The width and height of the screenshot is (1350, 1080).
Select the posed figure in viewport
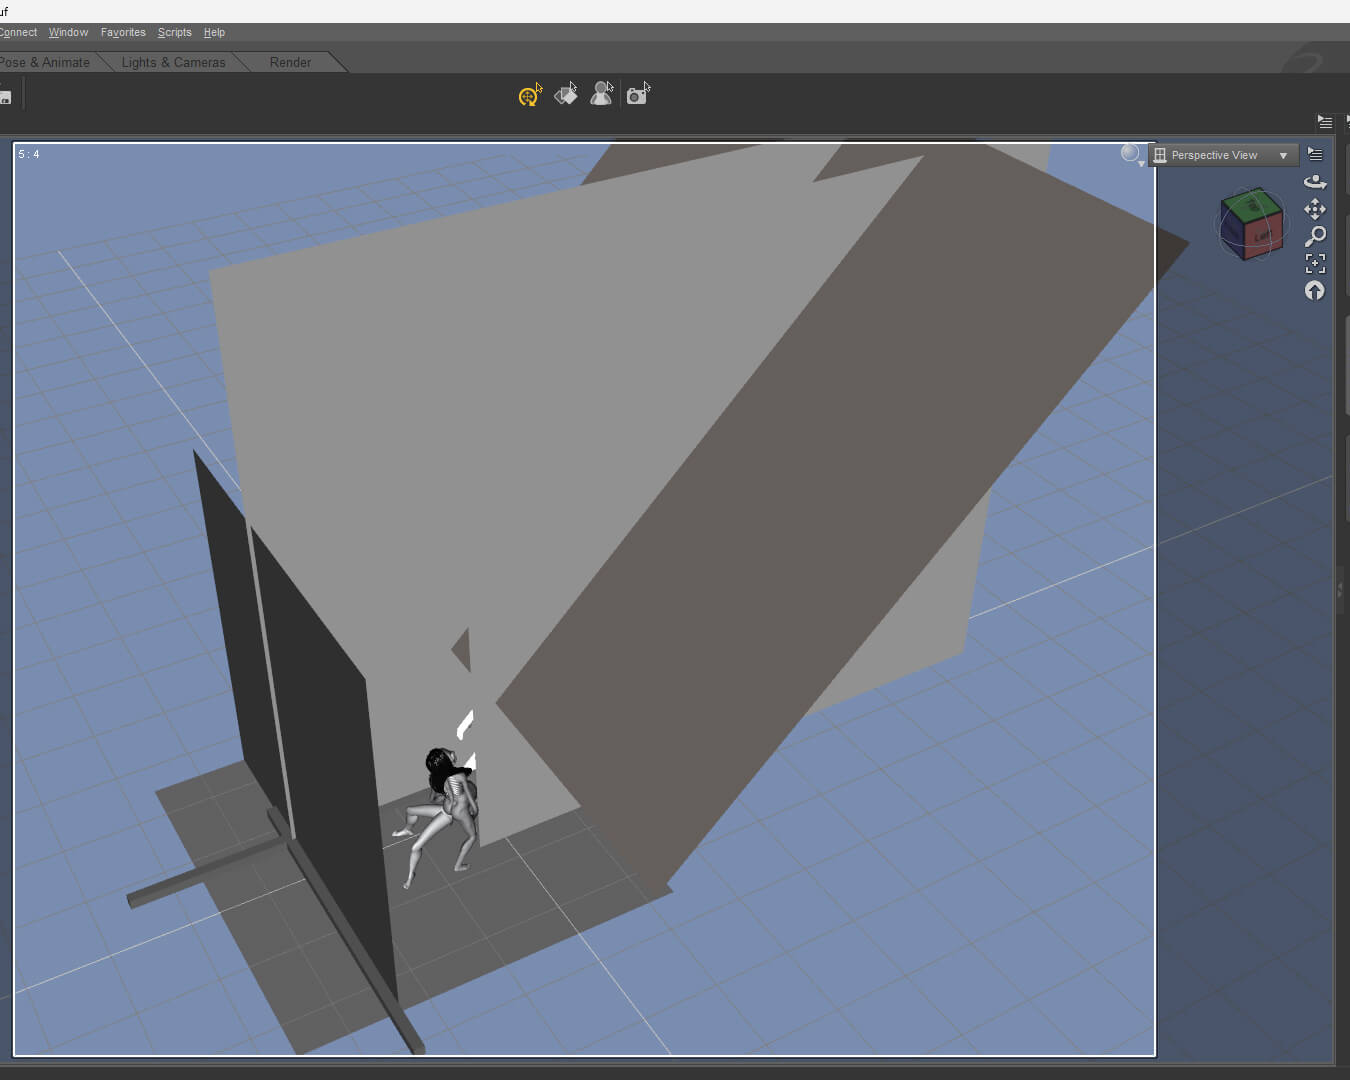[x=443, y=815]
